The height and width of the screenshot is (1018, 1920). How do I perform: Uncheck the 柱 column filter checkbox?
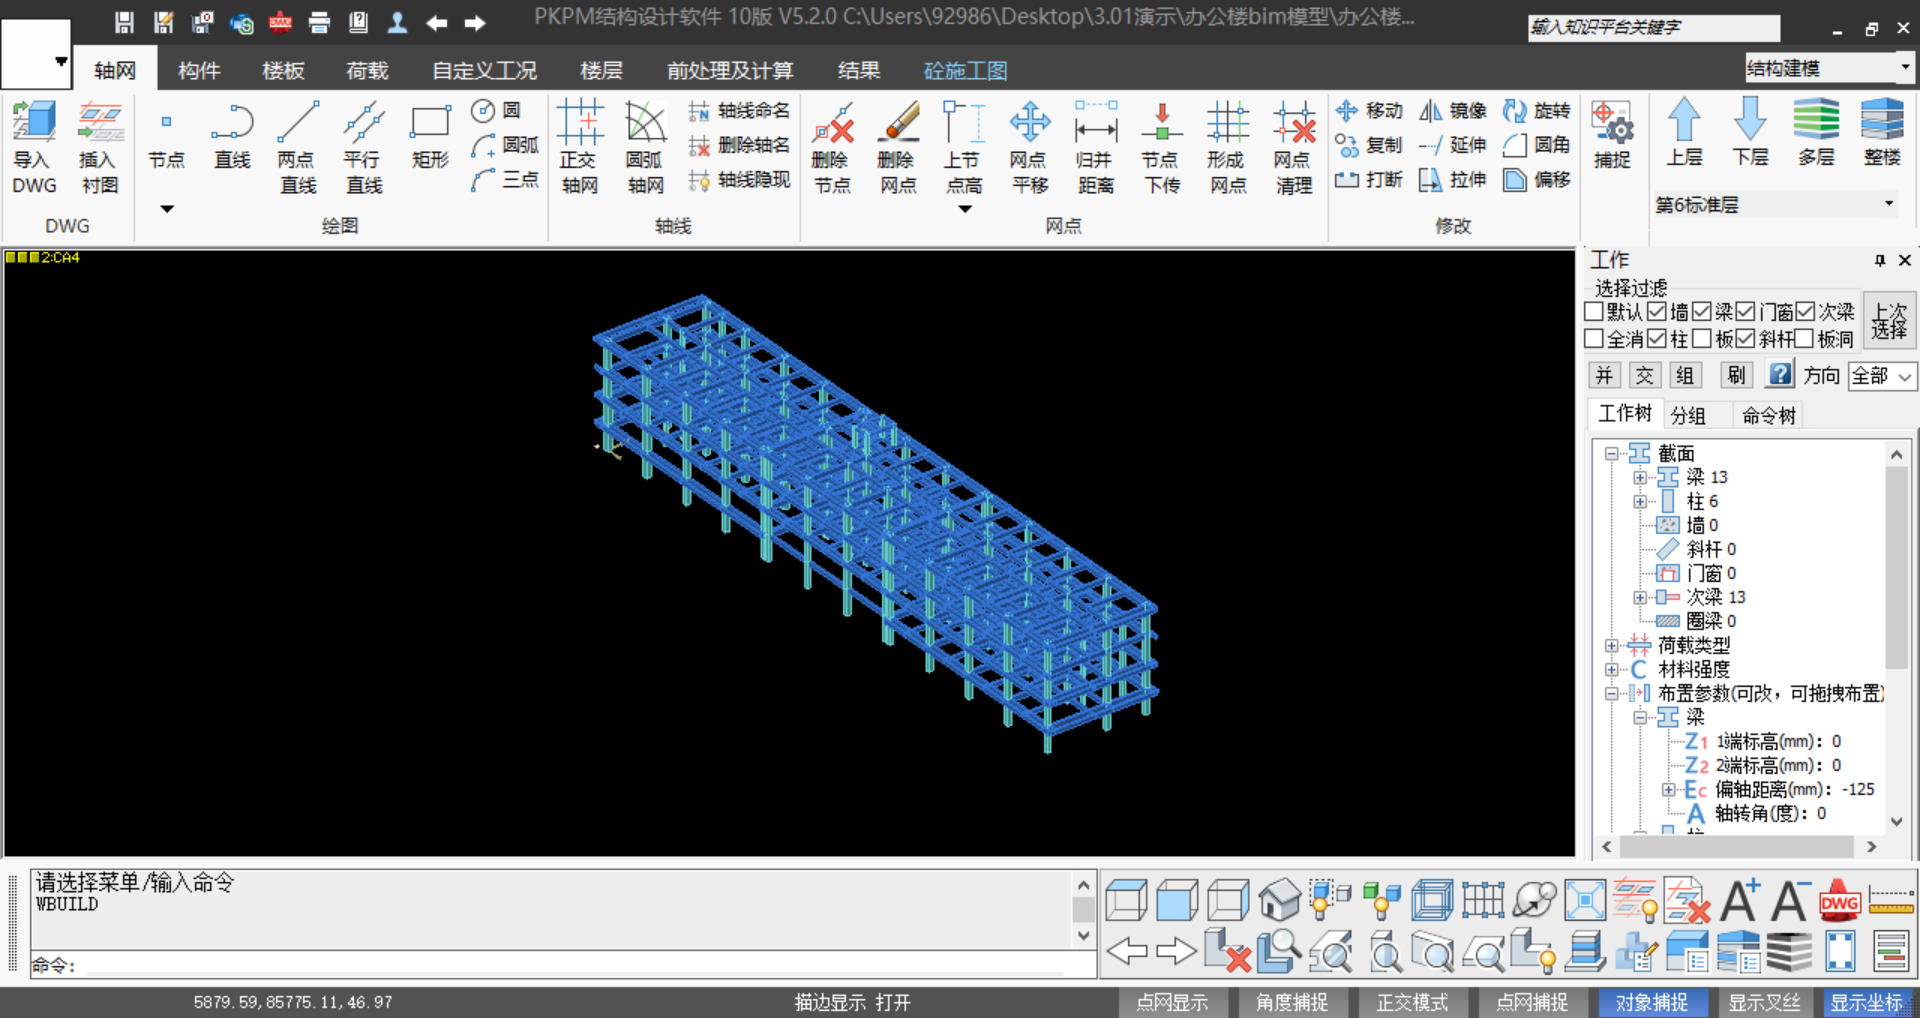point(1657,339)
